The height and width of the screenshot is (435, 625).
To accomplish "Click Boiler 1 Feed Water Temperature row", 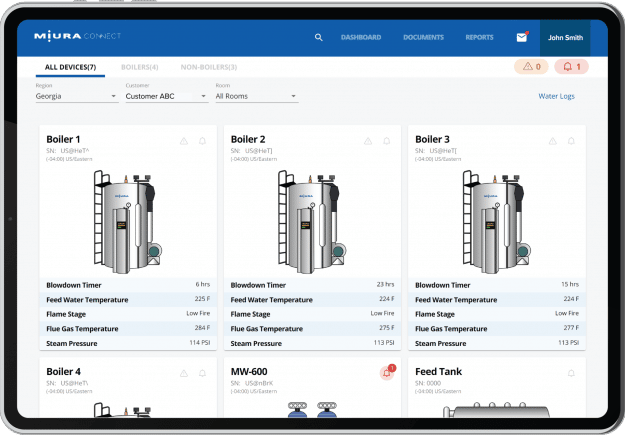I will [x=128, y=299].
